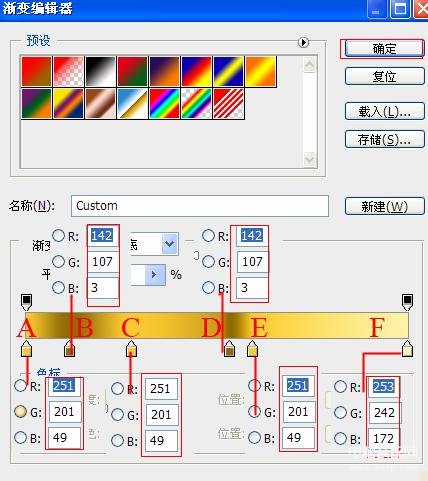The image size is (428, 481).
Task: Choose the rainbow spectrum gradient preset
Action: 165,104
